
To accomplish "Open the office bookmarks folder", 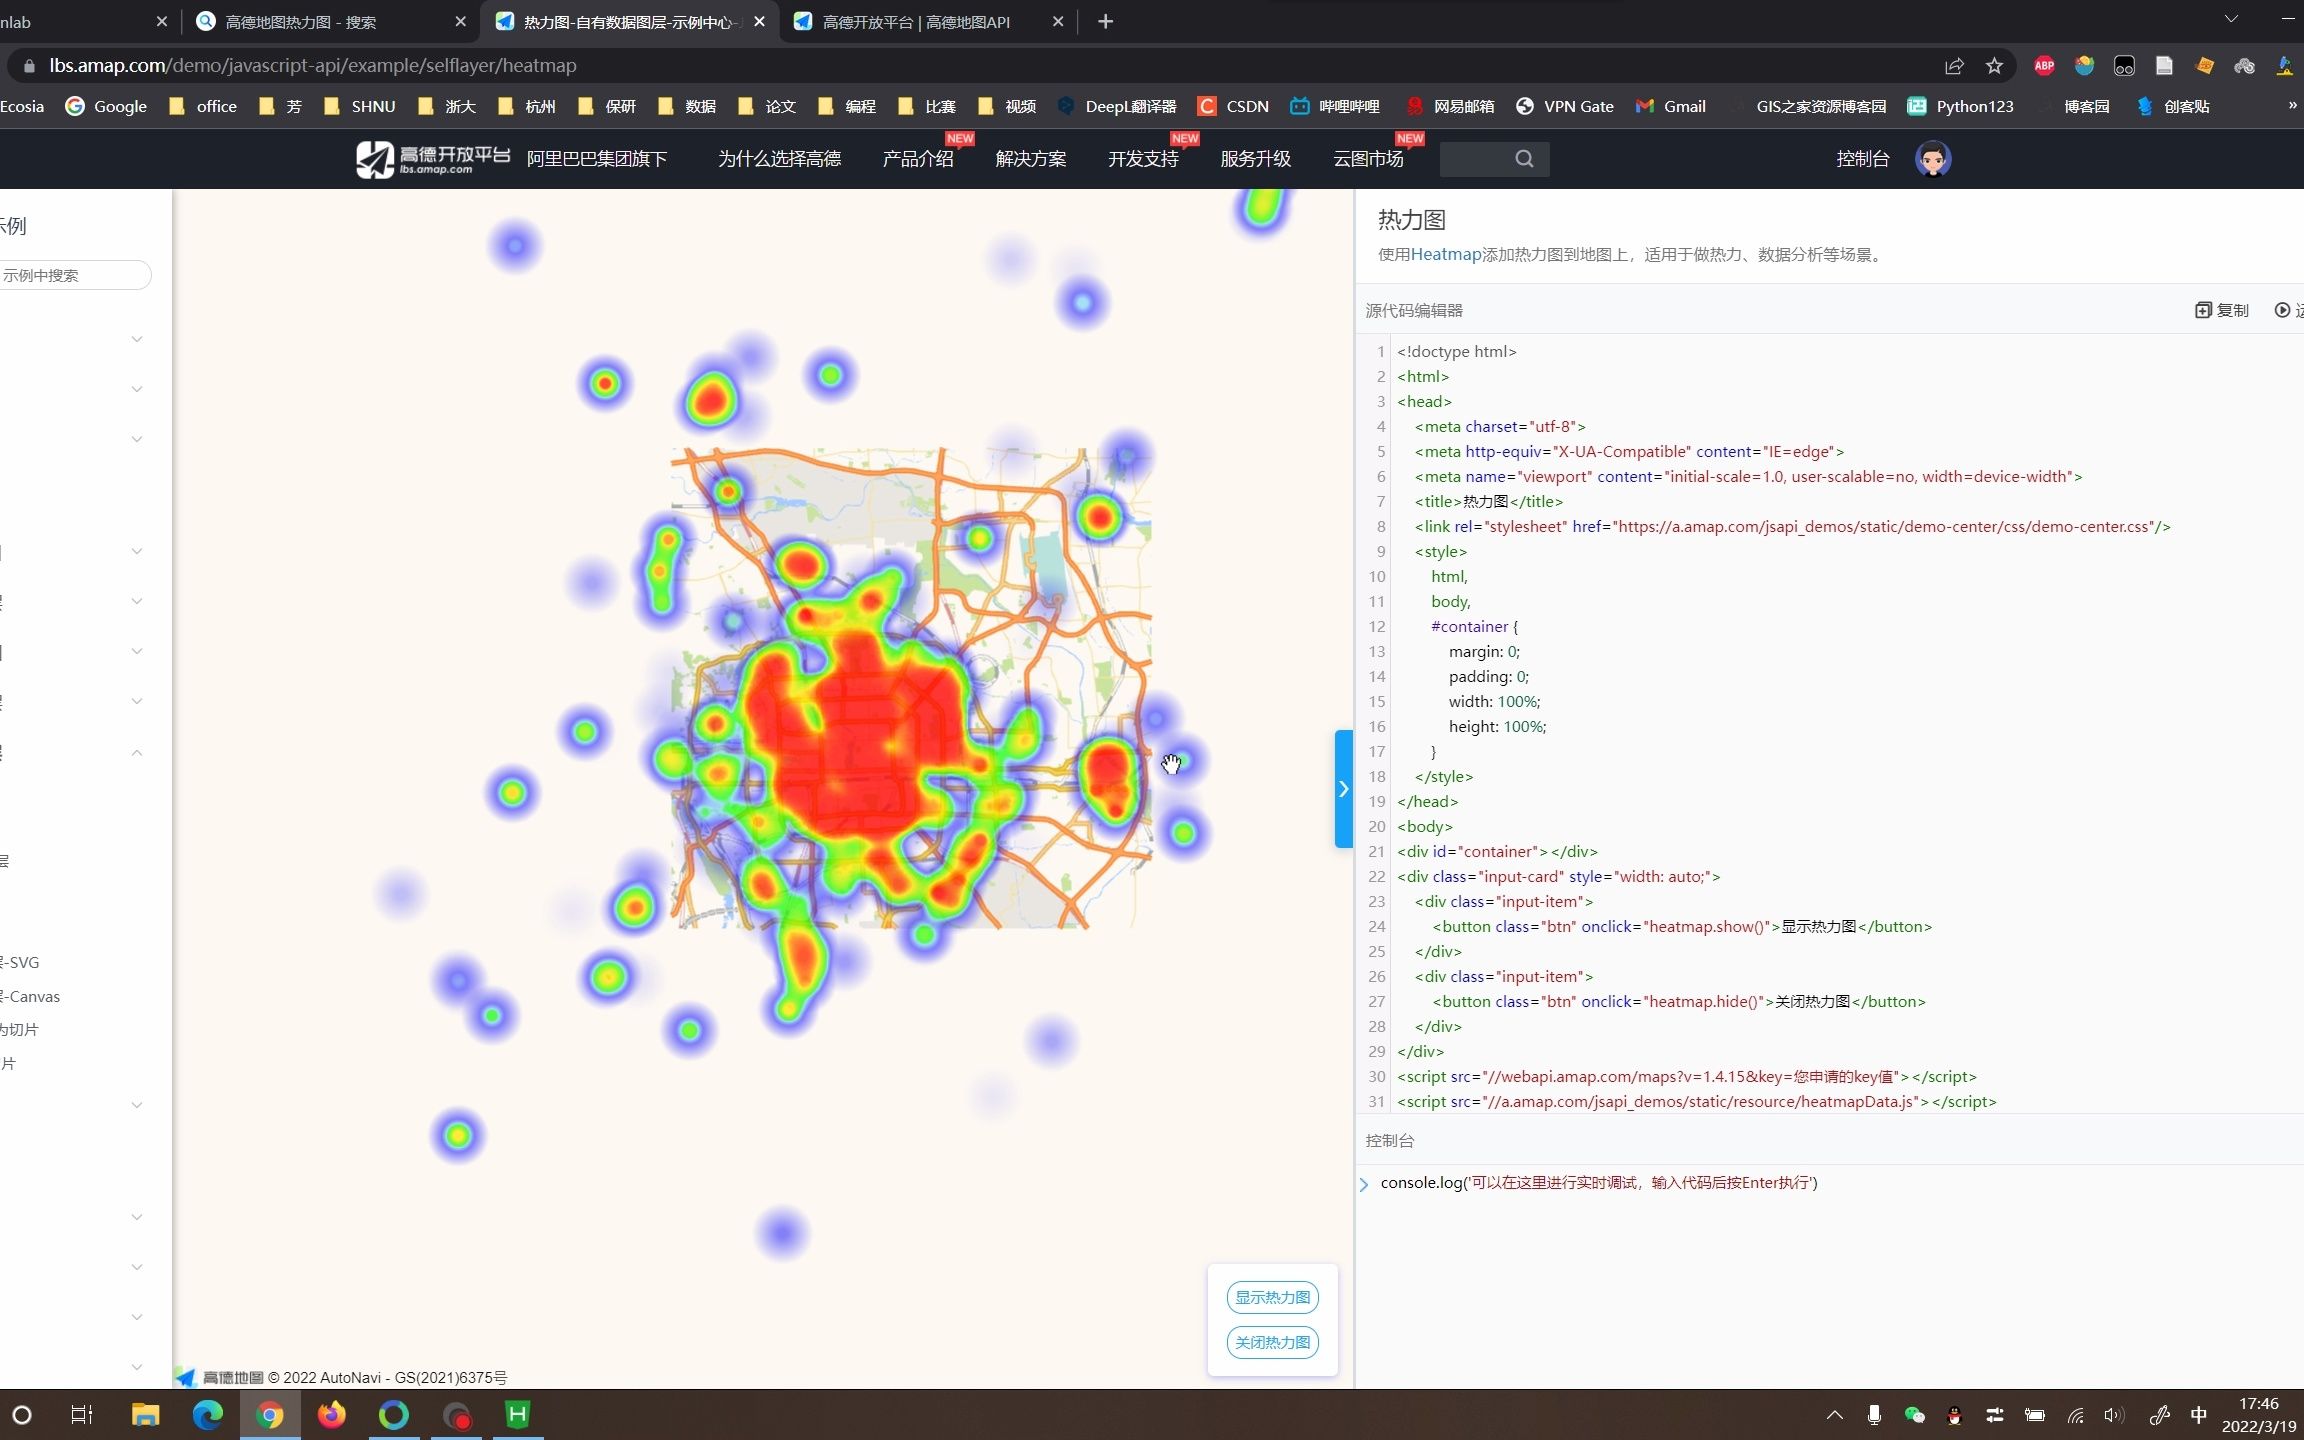I will click(x=203, y=106).
